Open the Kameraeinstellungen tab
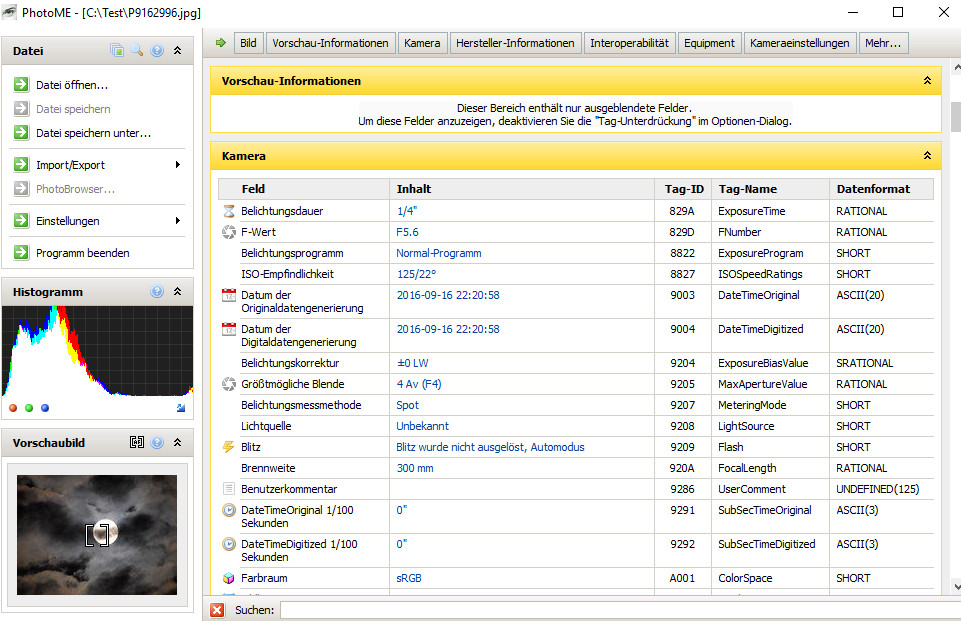Image resolution: width=961 pixels, height=621 pixels. click(799, 43)
